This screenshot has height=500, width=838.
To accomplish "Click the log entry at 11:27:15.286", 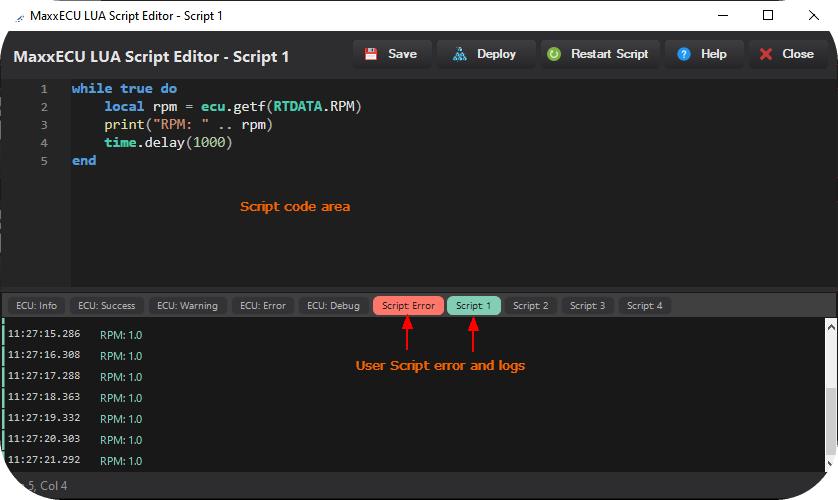I will 75,334.
